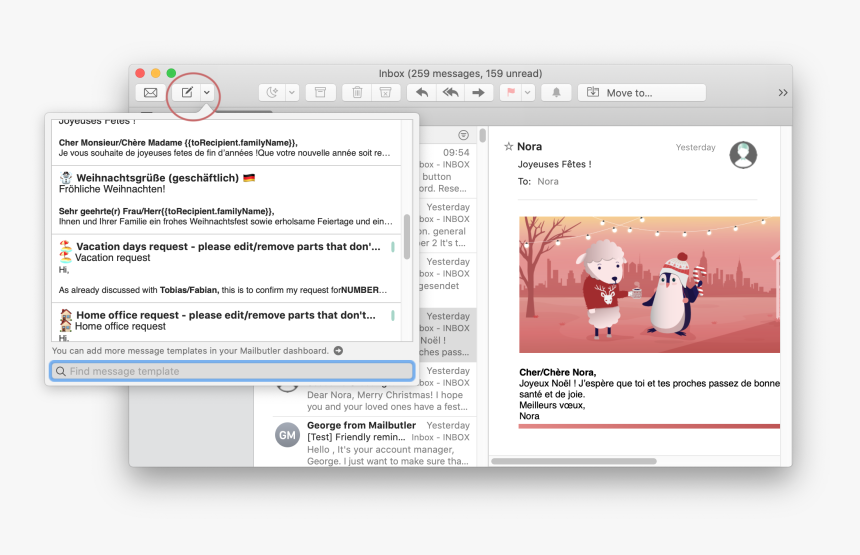The width and height of the screenshot is (860, 555).
Task: Click the message list vertical scrollbar
Action: tap(483, 135)
